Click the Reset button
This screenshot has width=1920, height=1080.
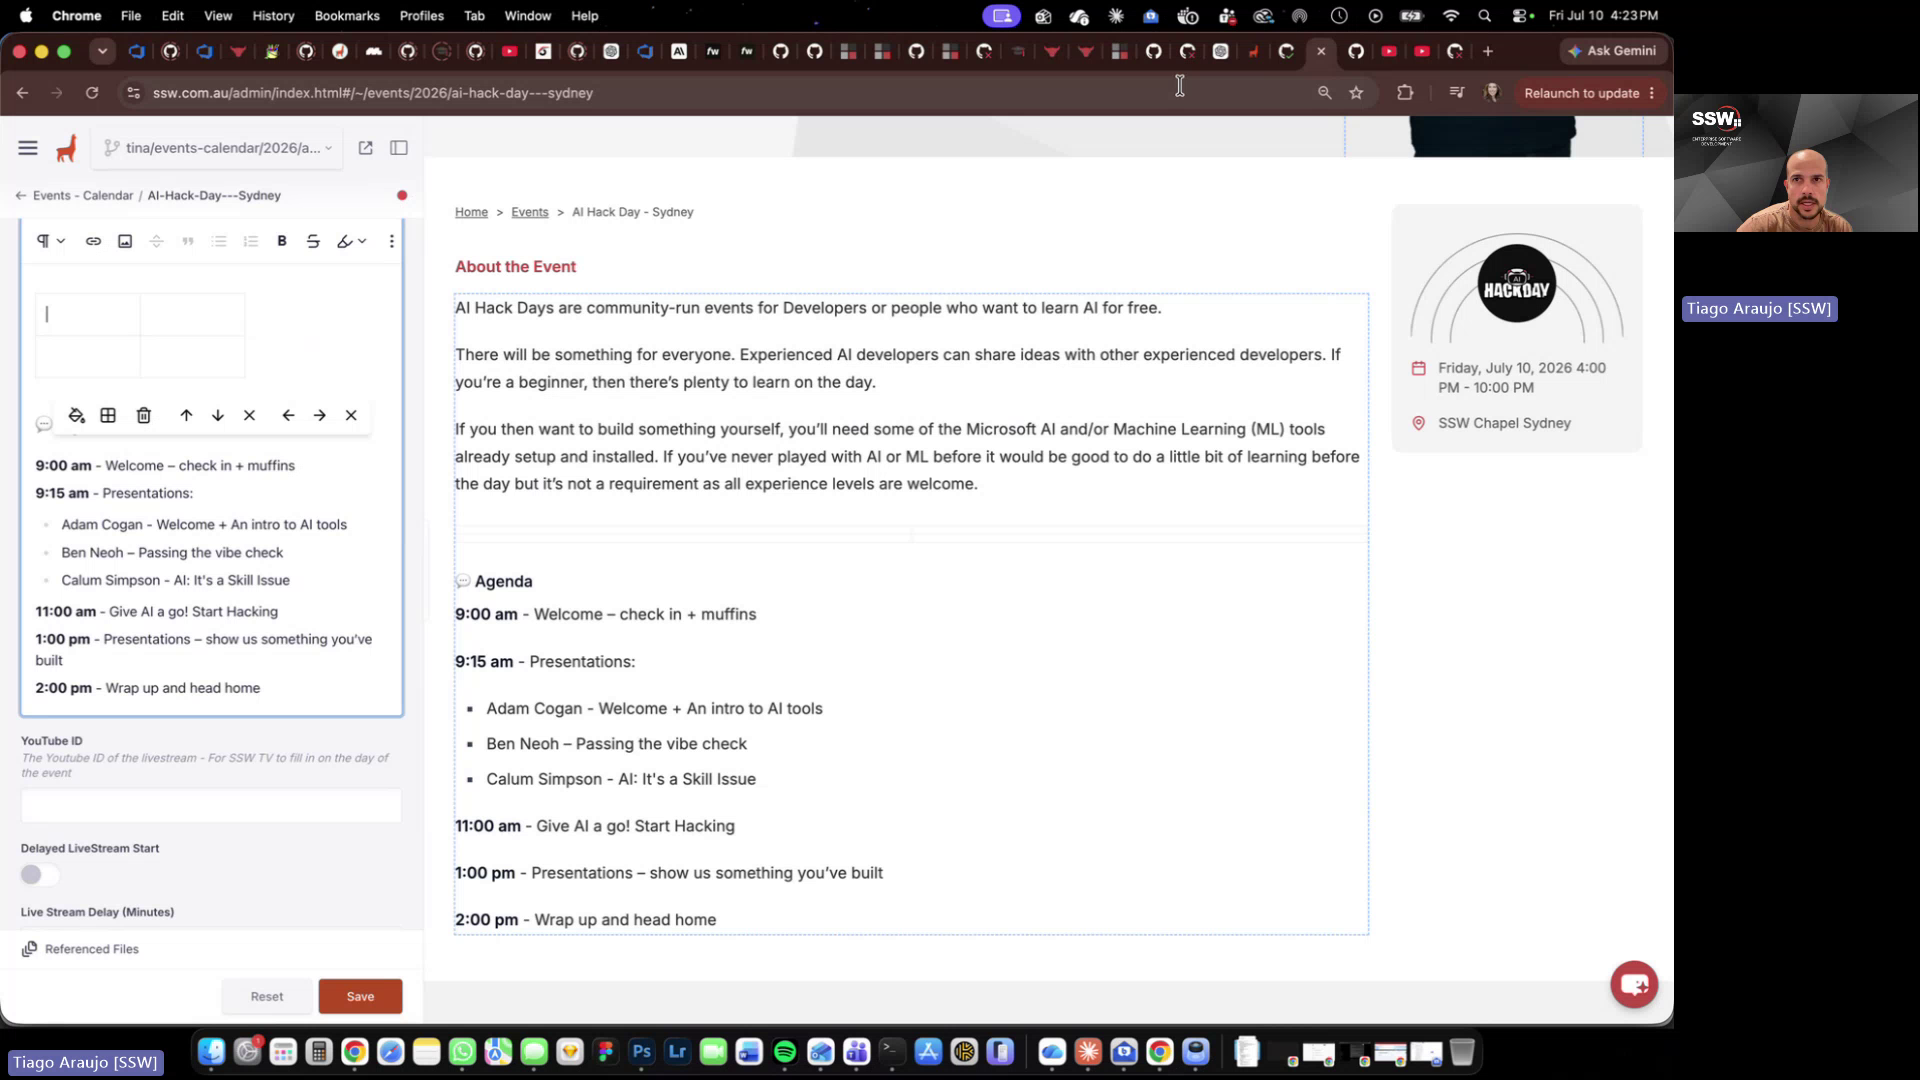(x=267, y=997)
